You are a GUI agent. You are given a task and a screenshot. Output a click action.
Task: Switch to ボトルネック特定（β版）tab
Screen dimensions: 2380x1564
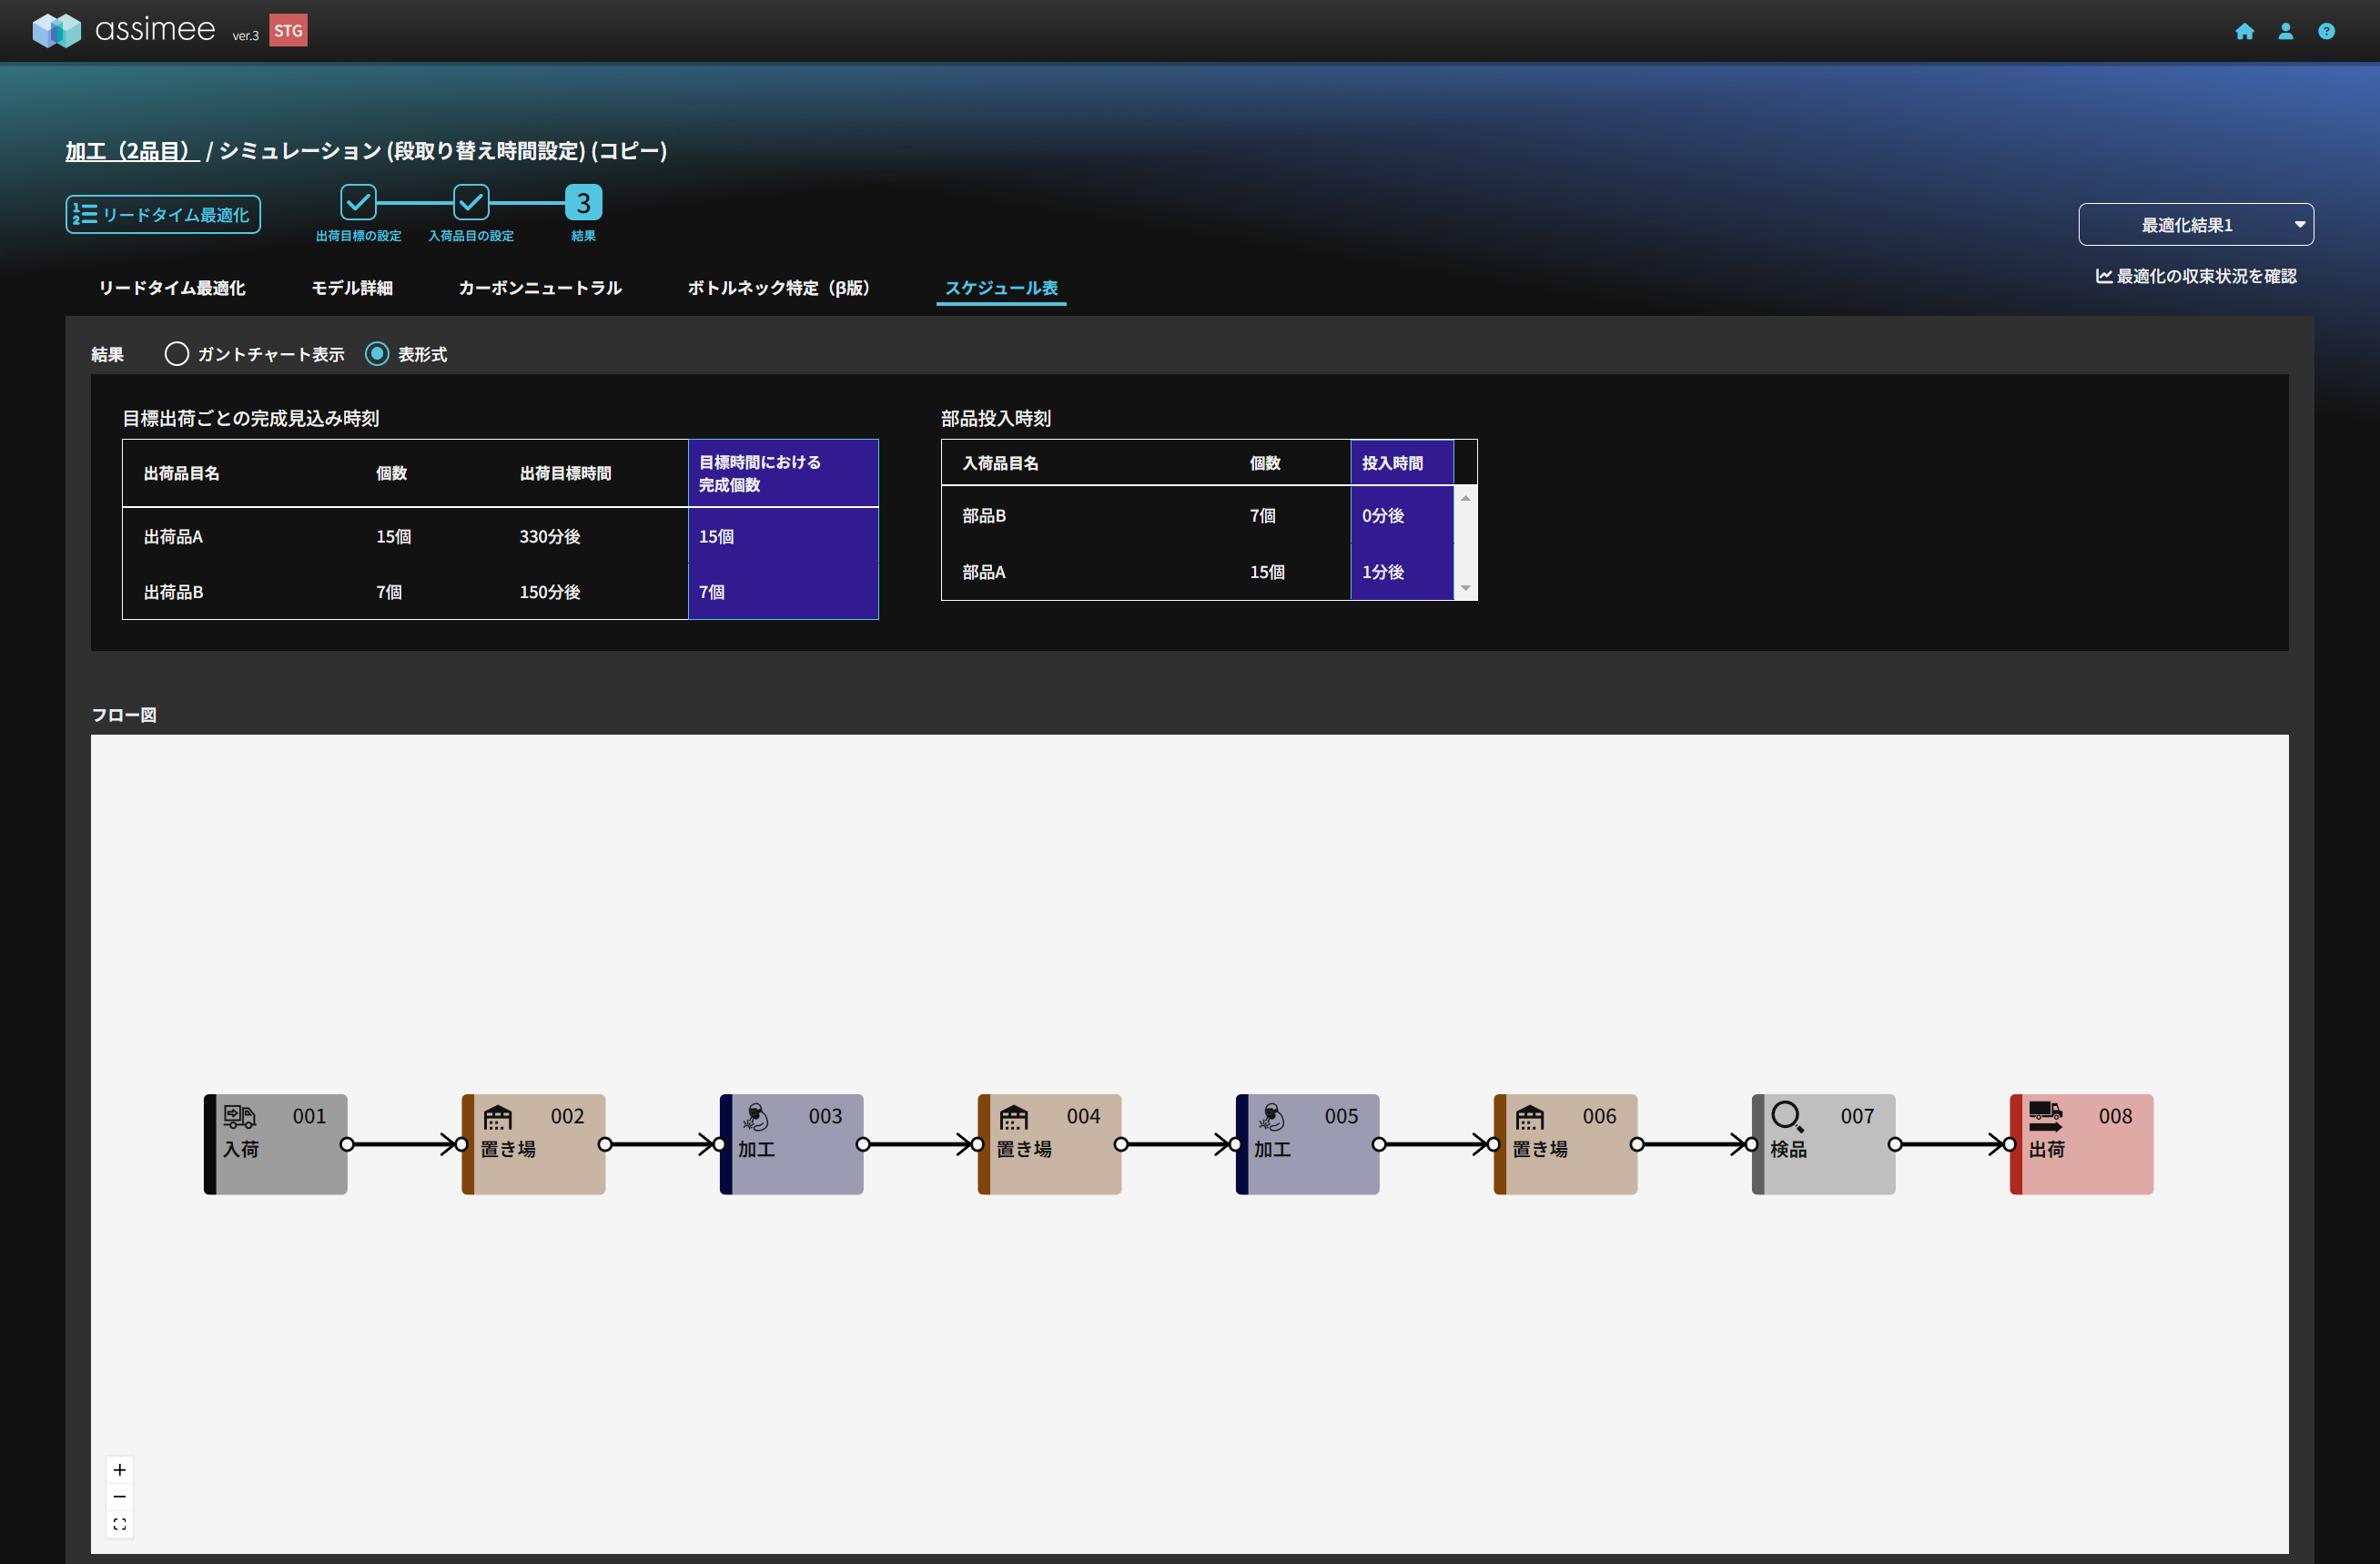[x=779, y=288]
